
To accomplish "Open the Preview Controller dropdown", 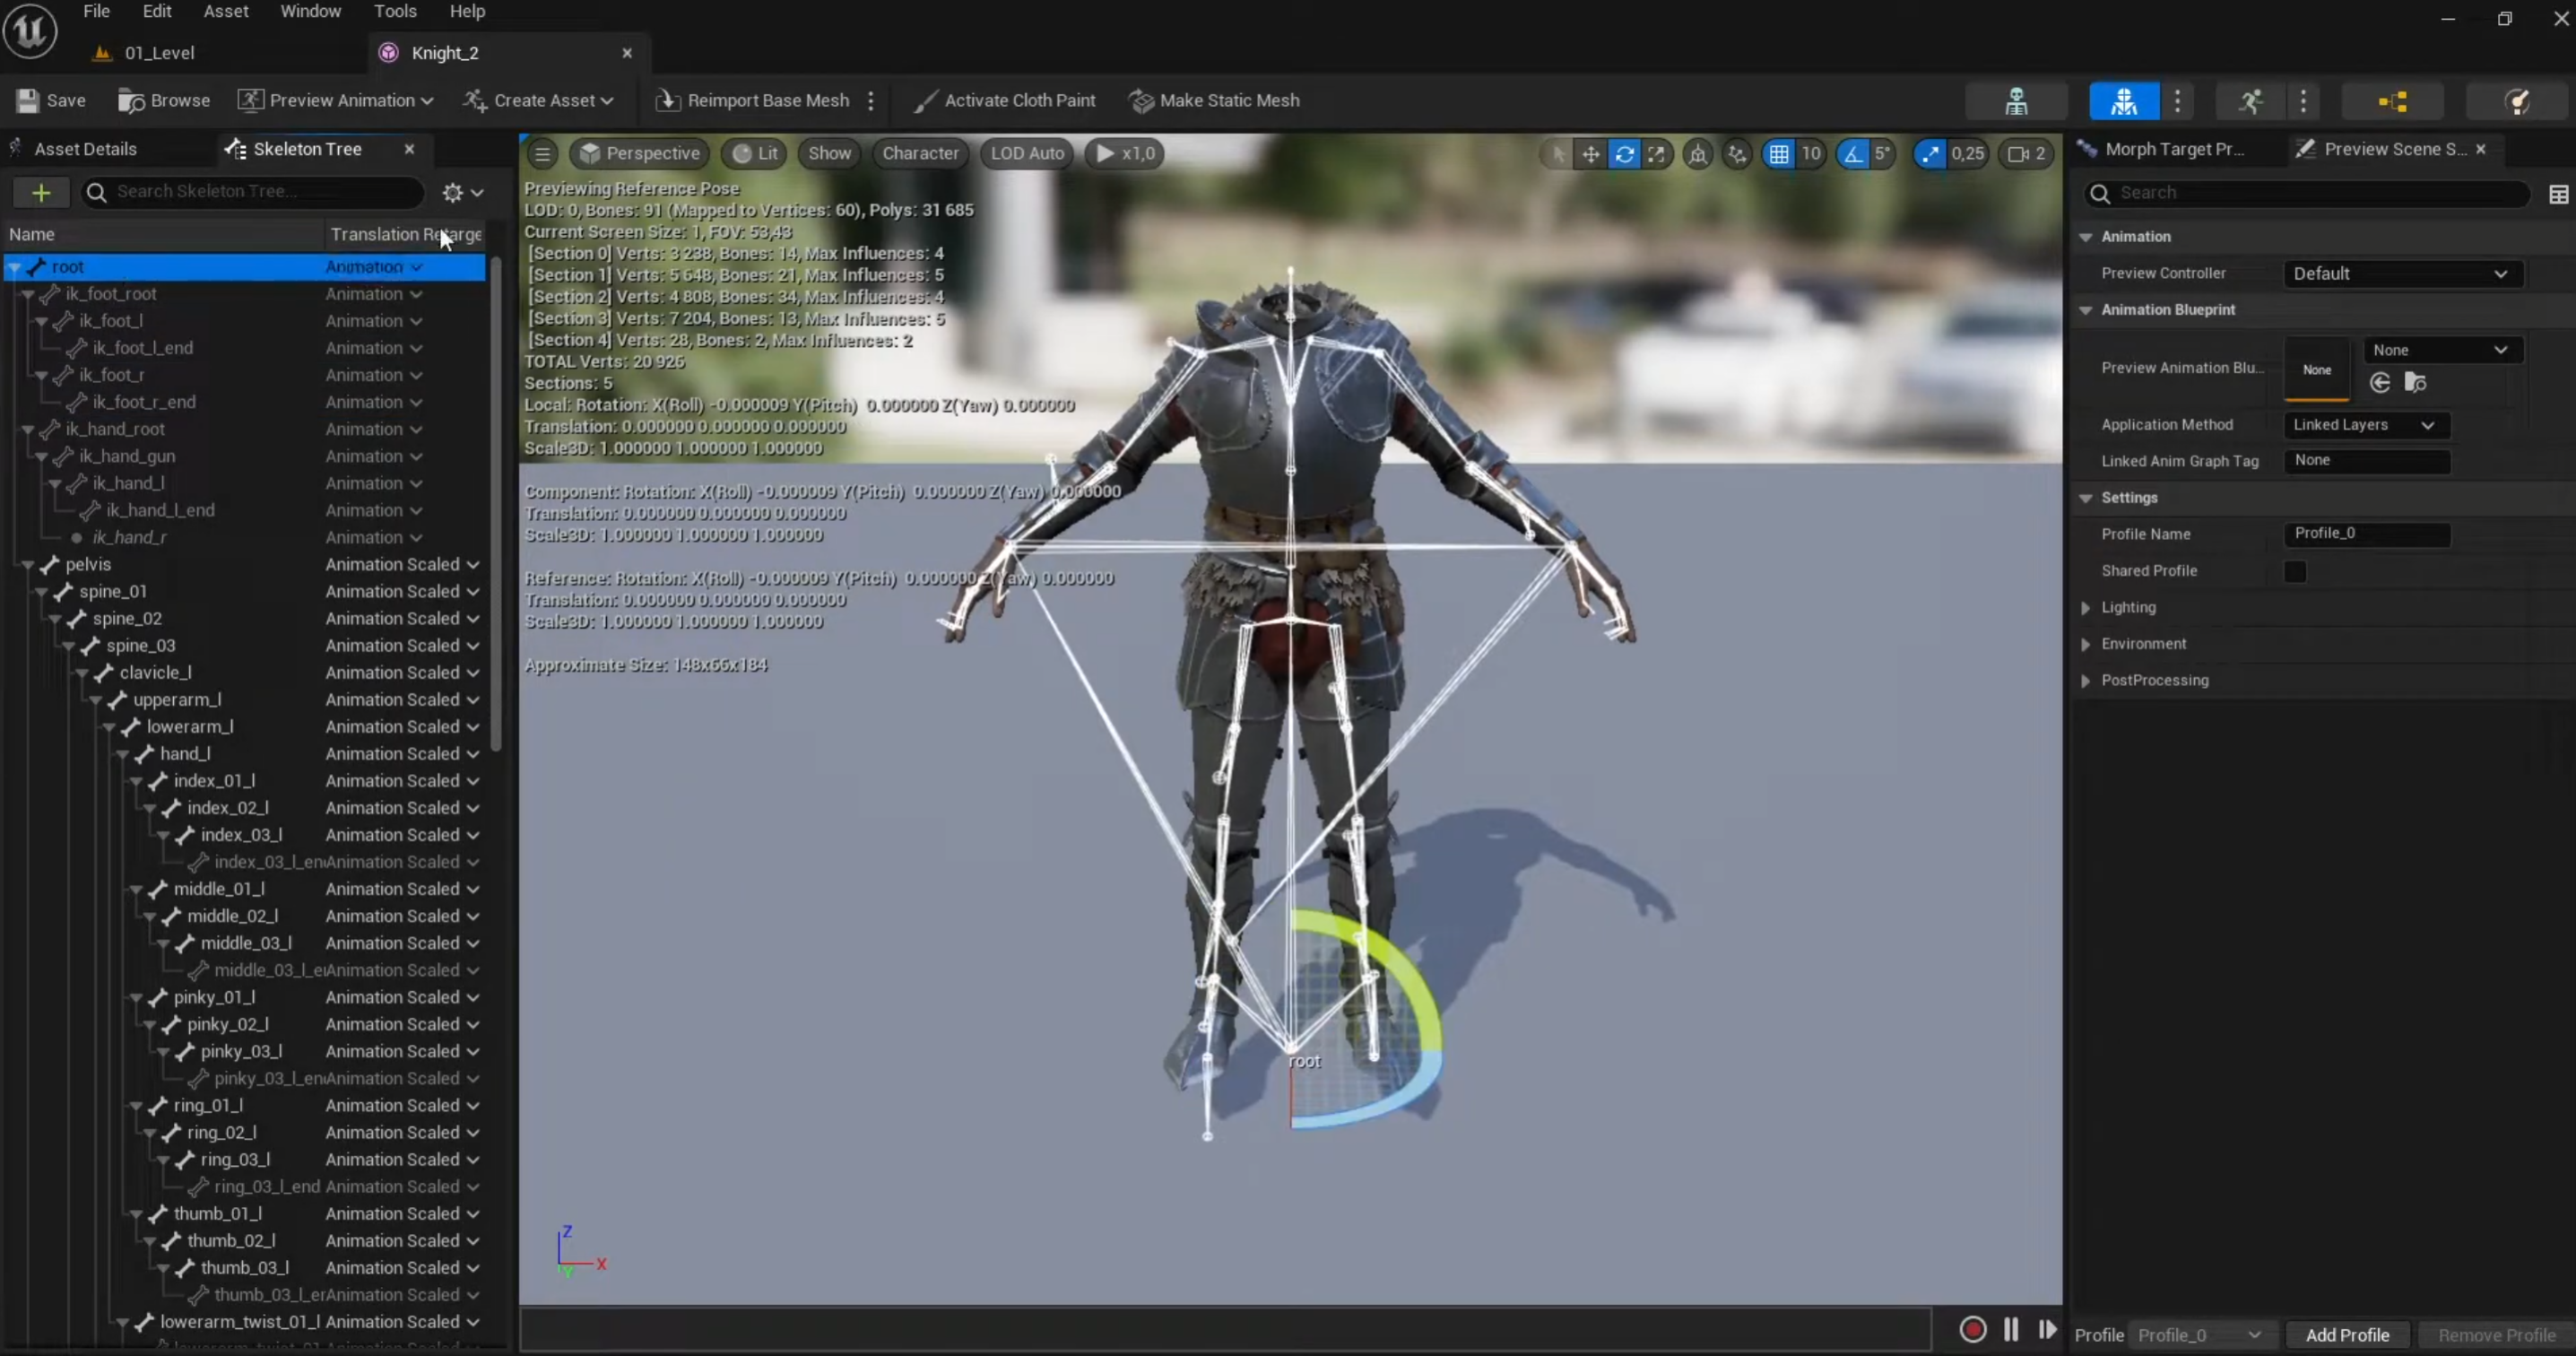I will (x=2401, y=274).
